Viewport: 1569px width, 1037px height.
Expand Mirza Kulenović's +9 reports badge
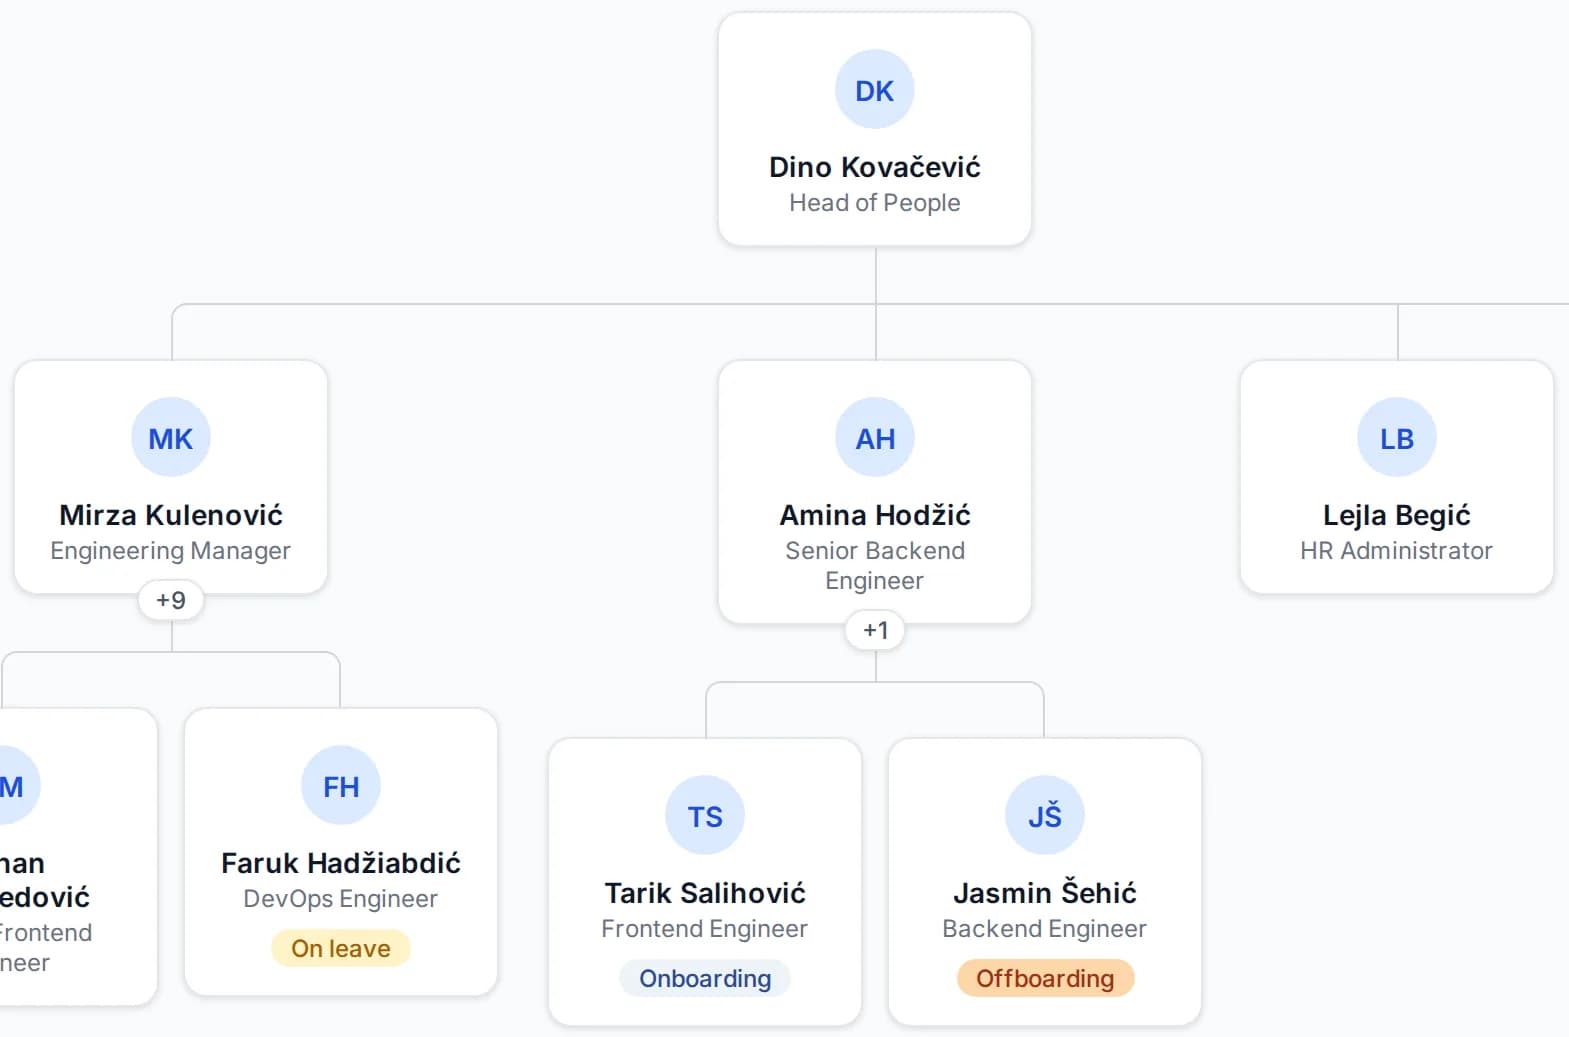point(171,600)
